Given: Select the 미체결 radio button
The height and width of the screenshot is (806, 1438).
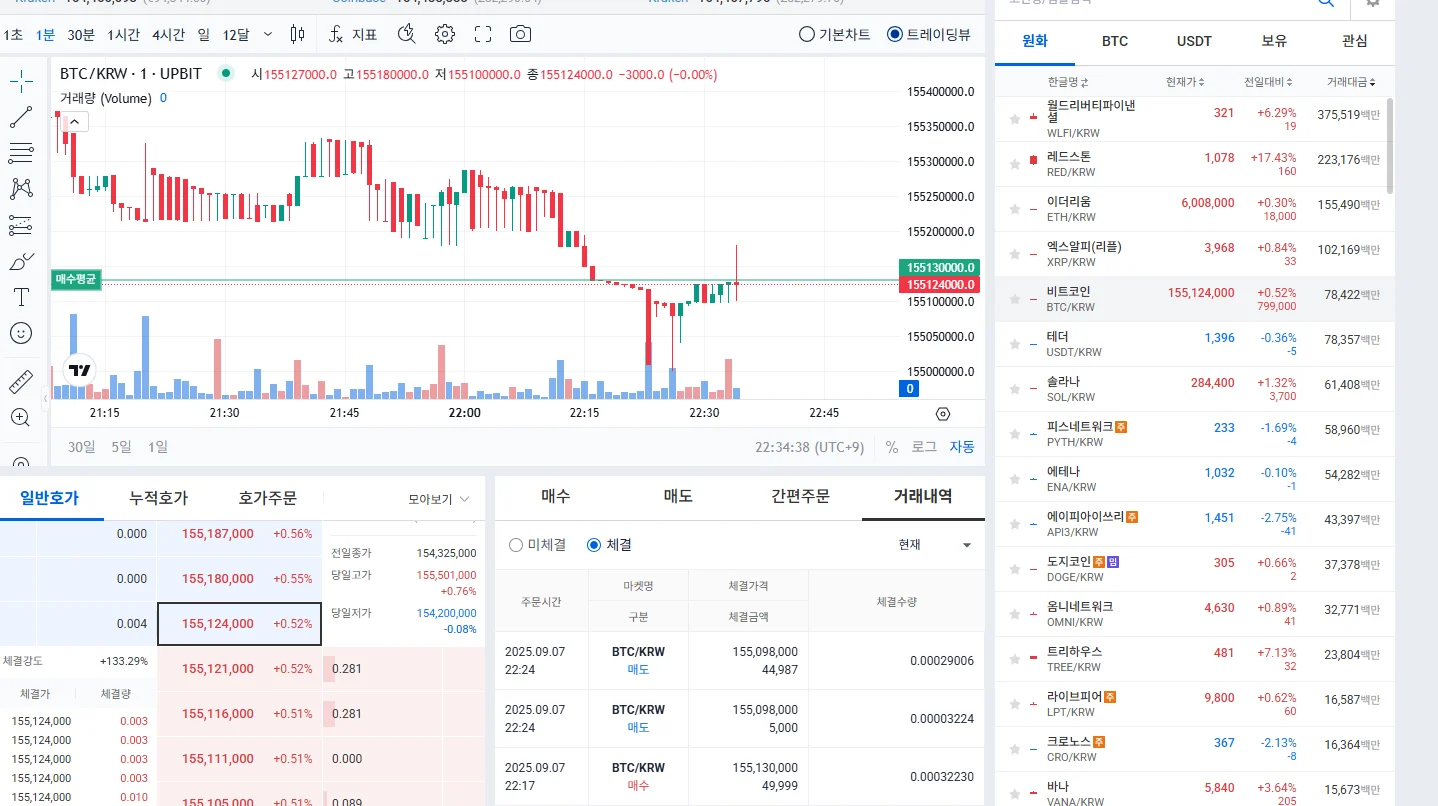Looking at the screenshot, I should tap(537, 545).
